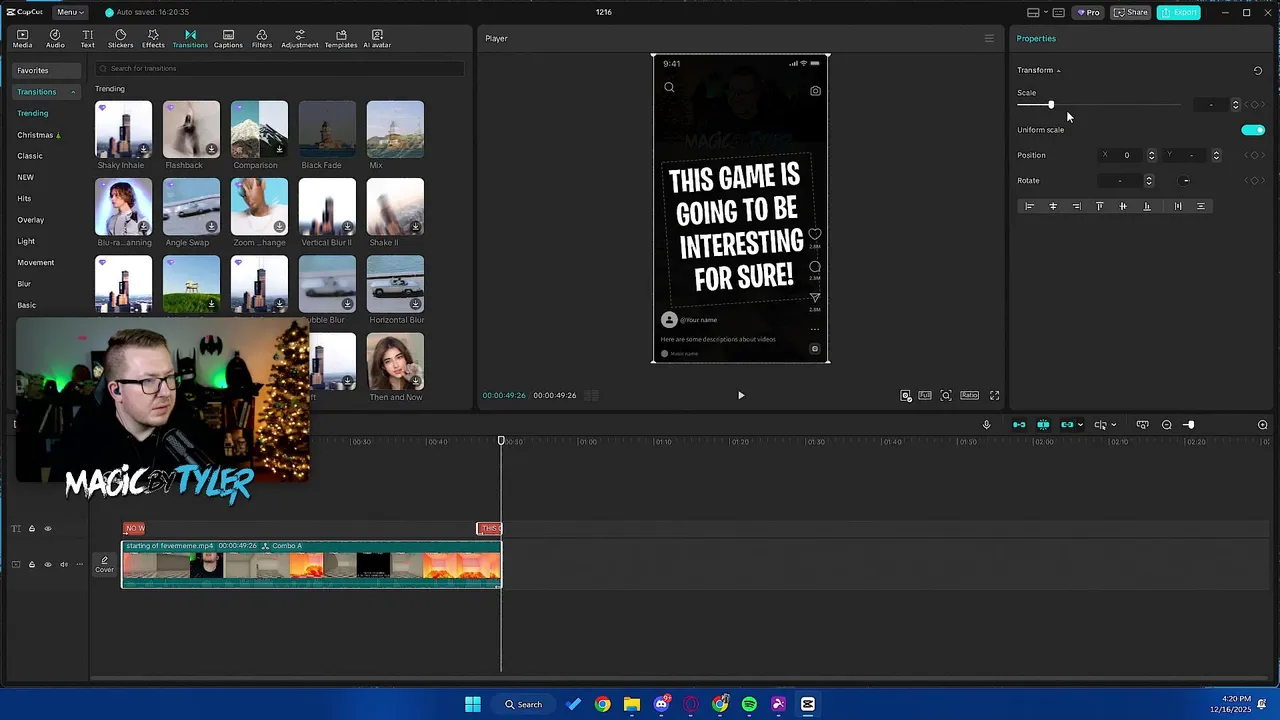Switch to the Effects tab
Image resolution: width=1280 pixels, height=720 pixels.
click(153, 39)
